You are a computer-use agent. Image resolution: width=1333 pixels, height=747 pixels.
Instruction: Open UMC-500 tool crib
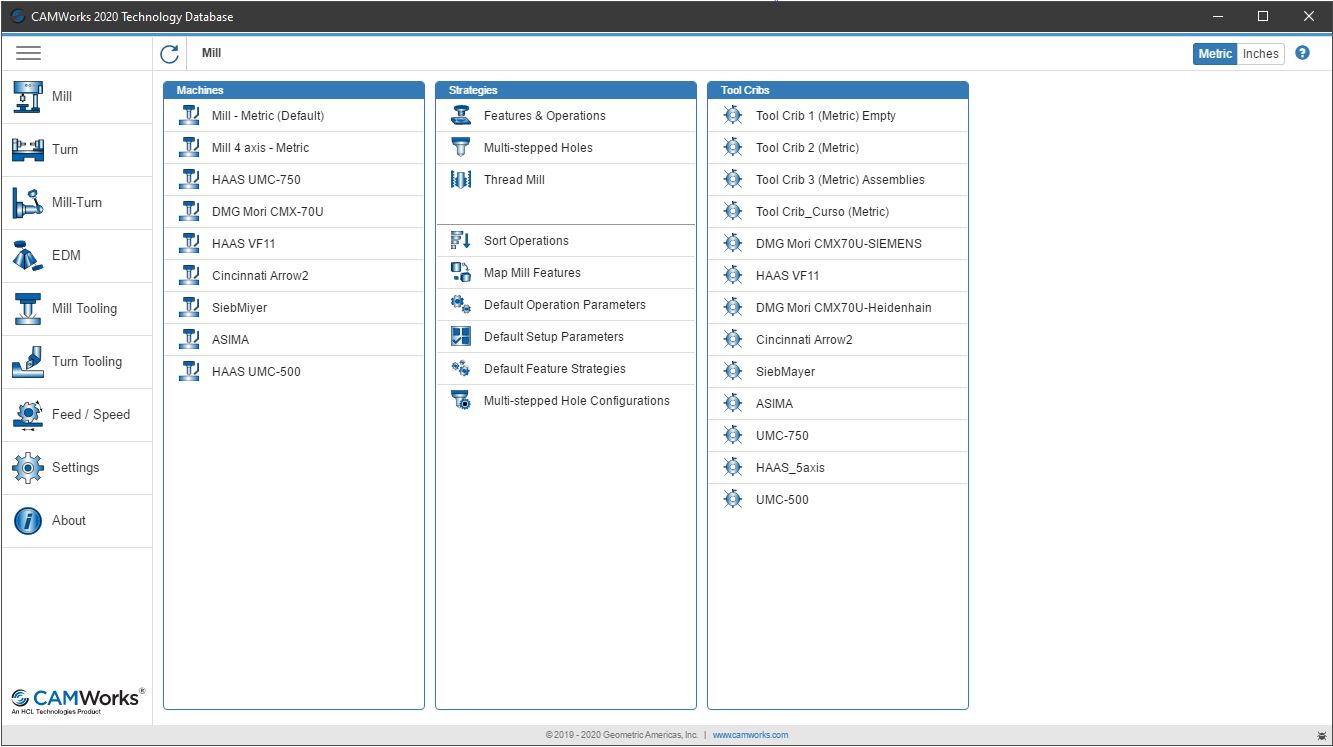pos(838,500)
